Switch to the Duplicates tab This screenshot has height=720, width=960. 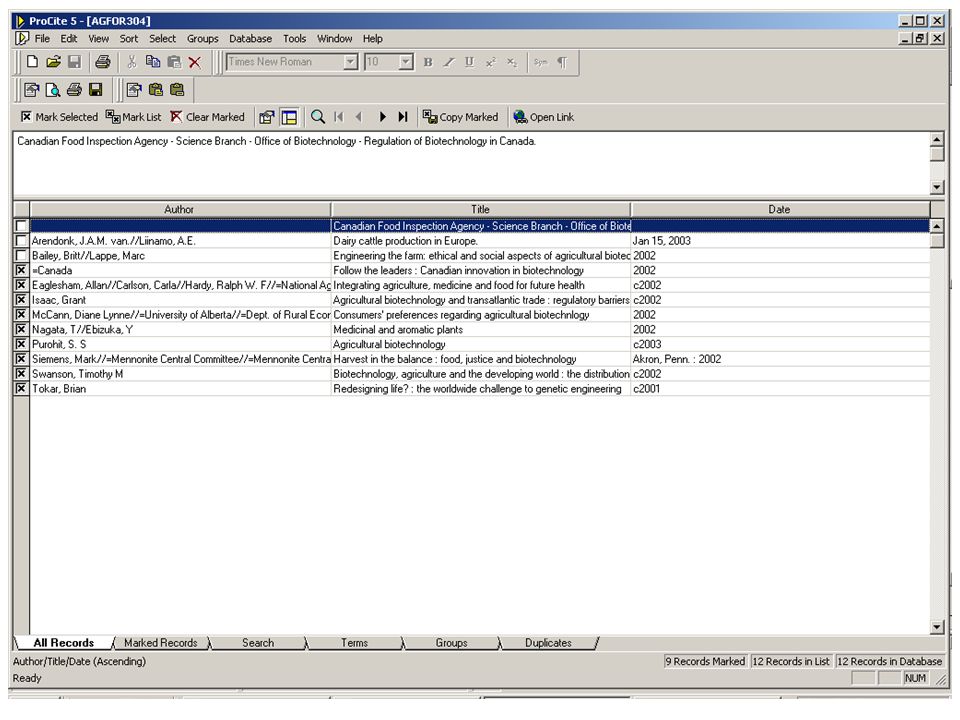click(x=548, y=643)
